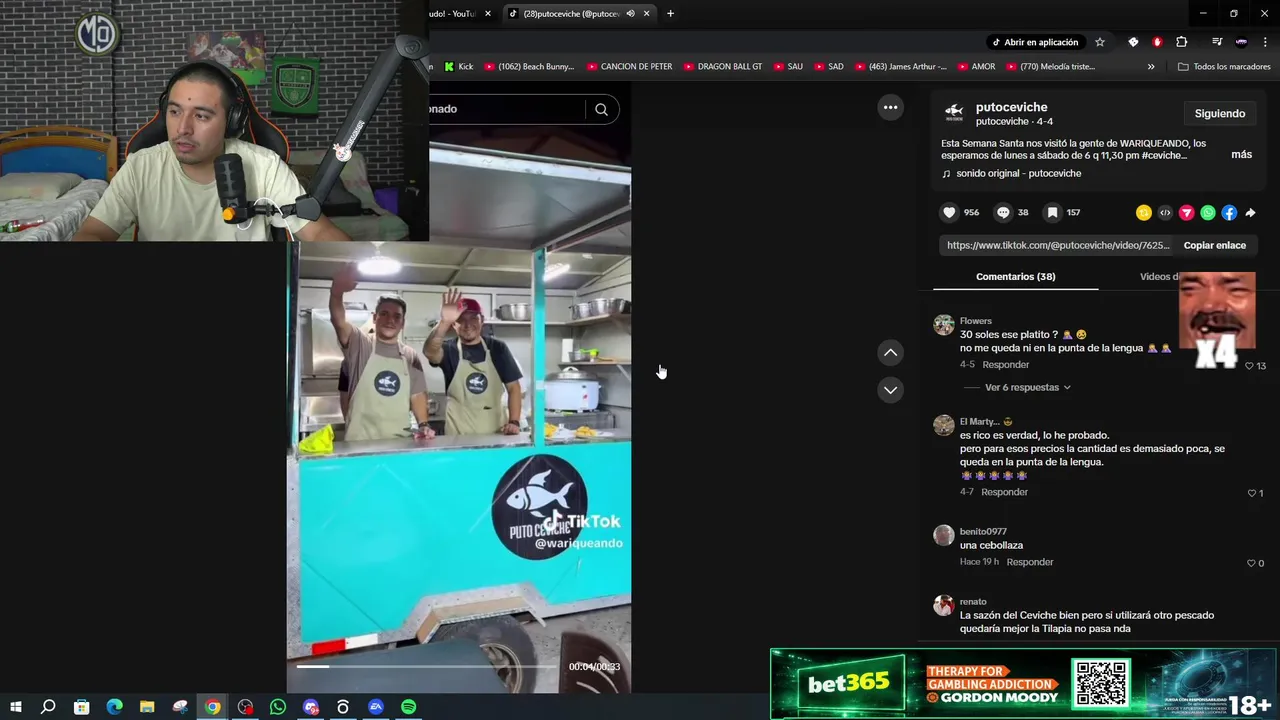Like the comment by El Marty
This screenshot has width=1280, height=720.
(x=1251, y=493)
